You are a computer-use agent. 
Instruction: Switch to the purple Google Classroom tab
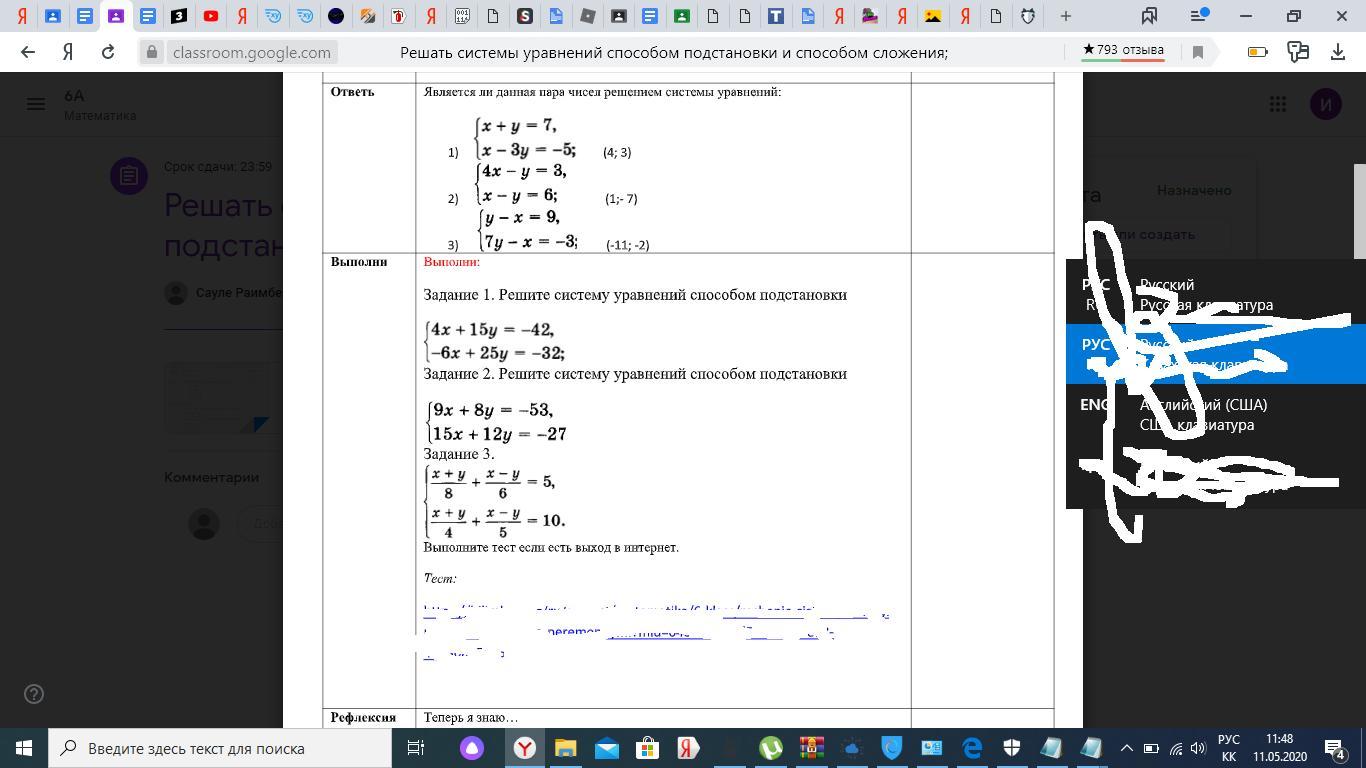116,16
